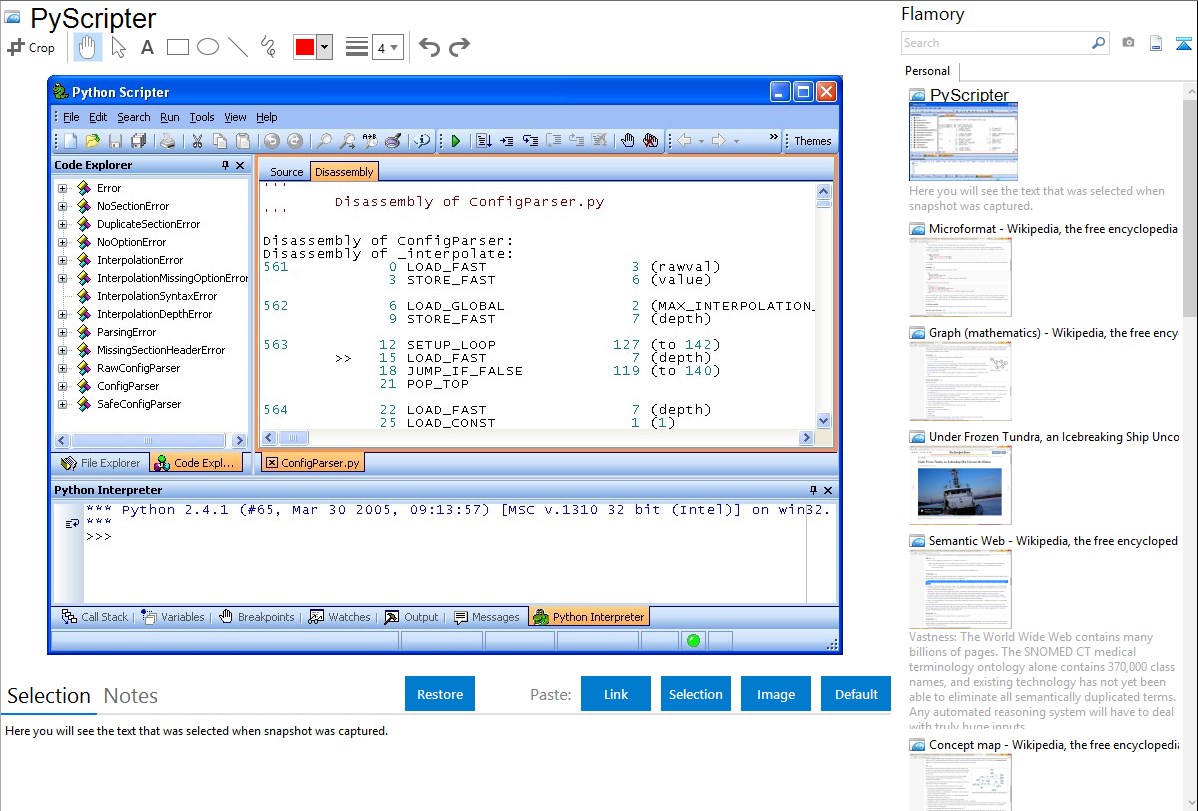Click the Save All icon
Screen dimensions: 1198x811
[138, 141]
